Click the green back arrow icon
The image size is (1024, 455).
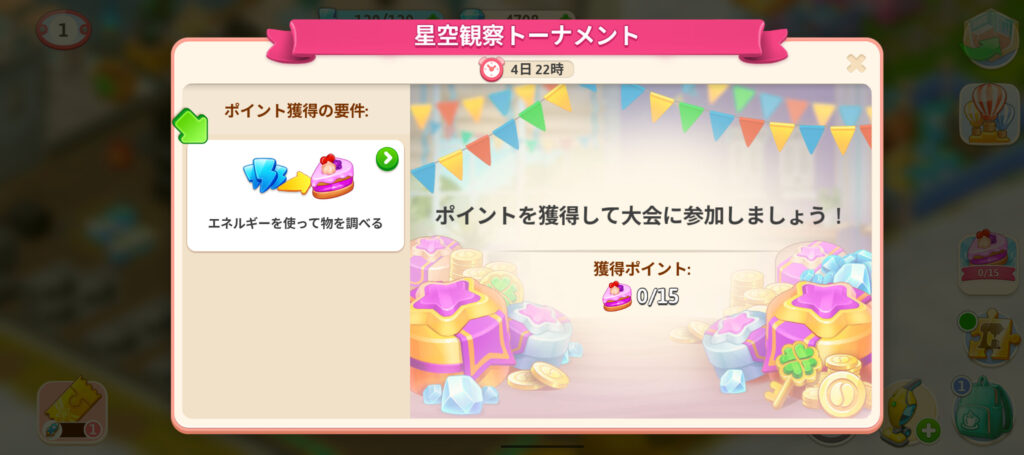[x=190, y=126]
